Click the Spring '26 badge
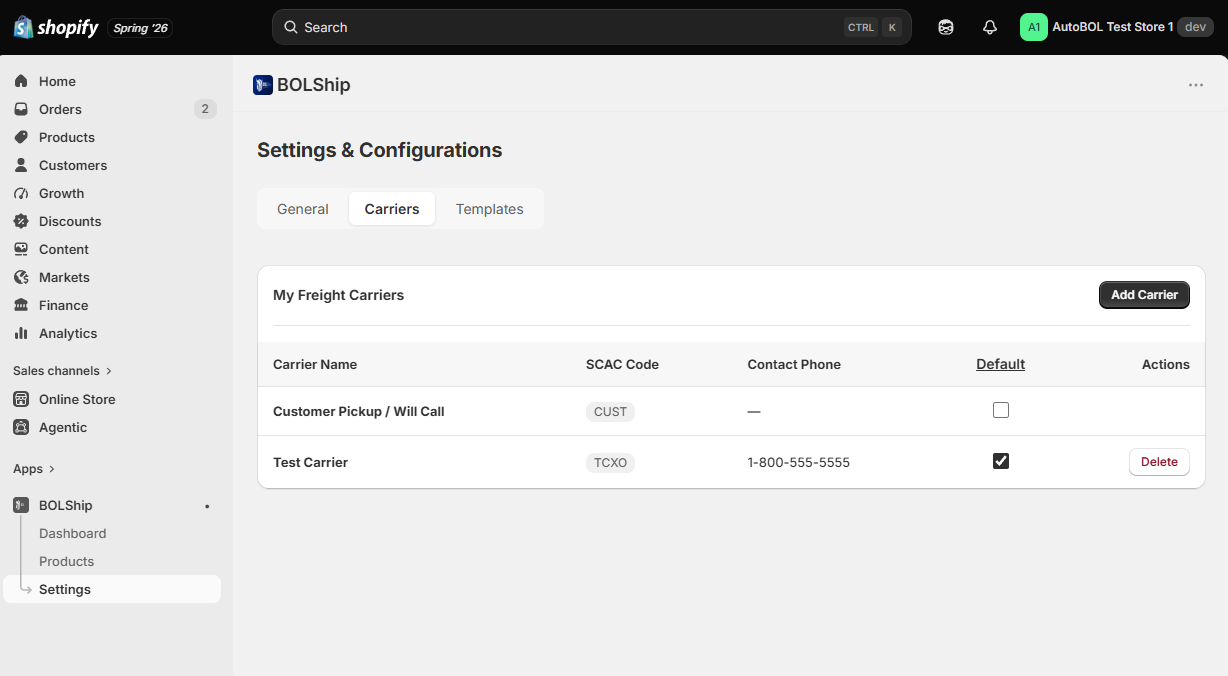The height and width of the screenshot is (676, 1228). point(140,28)
